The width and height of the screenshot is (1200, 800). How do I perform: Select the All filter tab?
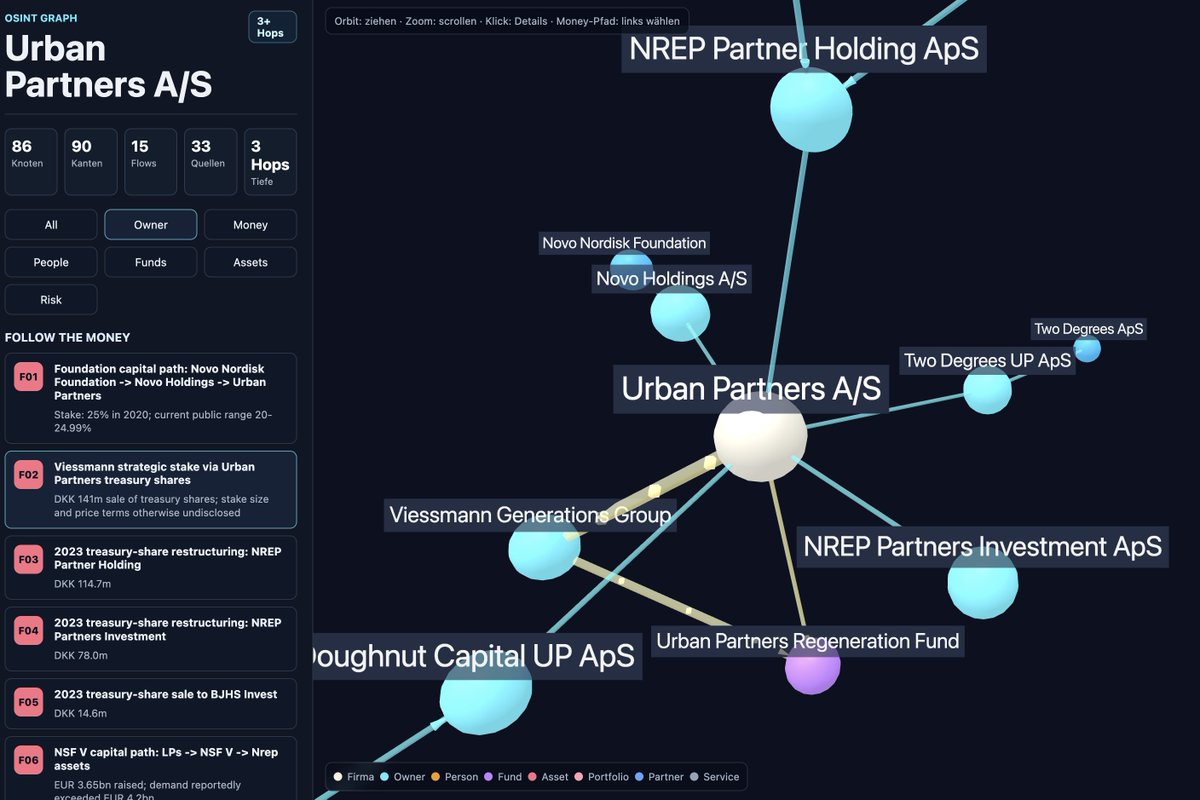tap(51, 225)
